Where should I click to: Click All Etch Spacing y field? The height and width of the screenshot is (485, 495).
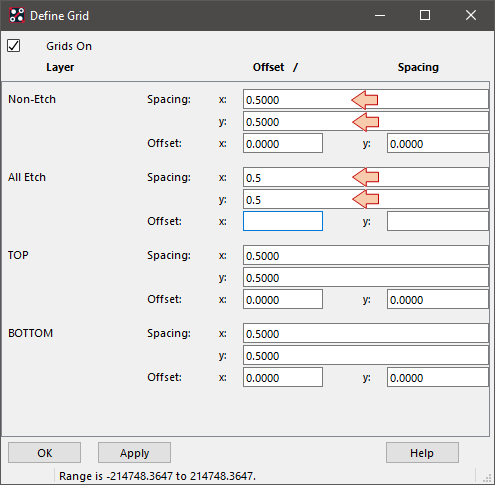pos(366,199)
